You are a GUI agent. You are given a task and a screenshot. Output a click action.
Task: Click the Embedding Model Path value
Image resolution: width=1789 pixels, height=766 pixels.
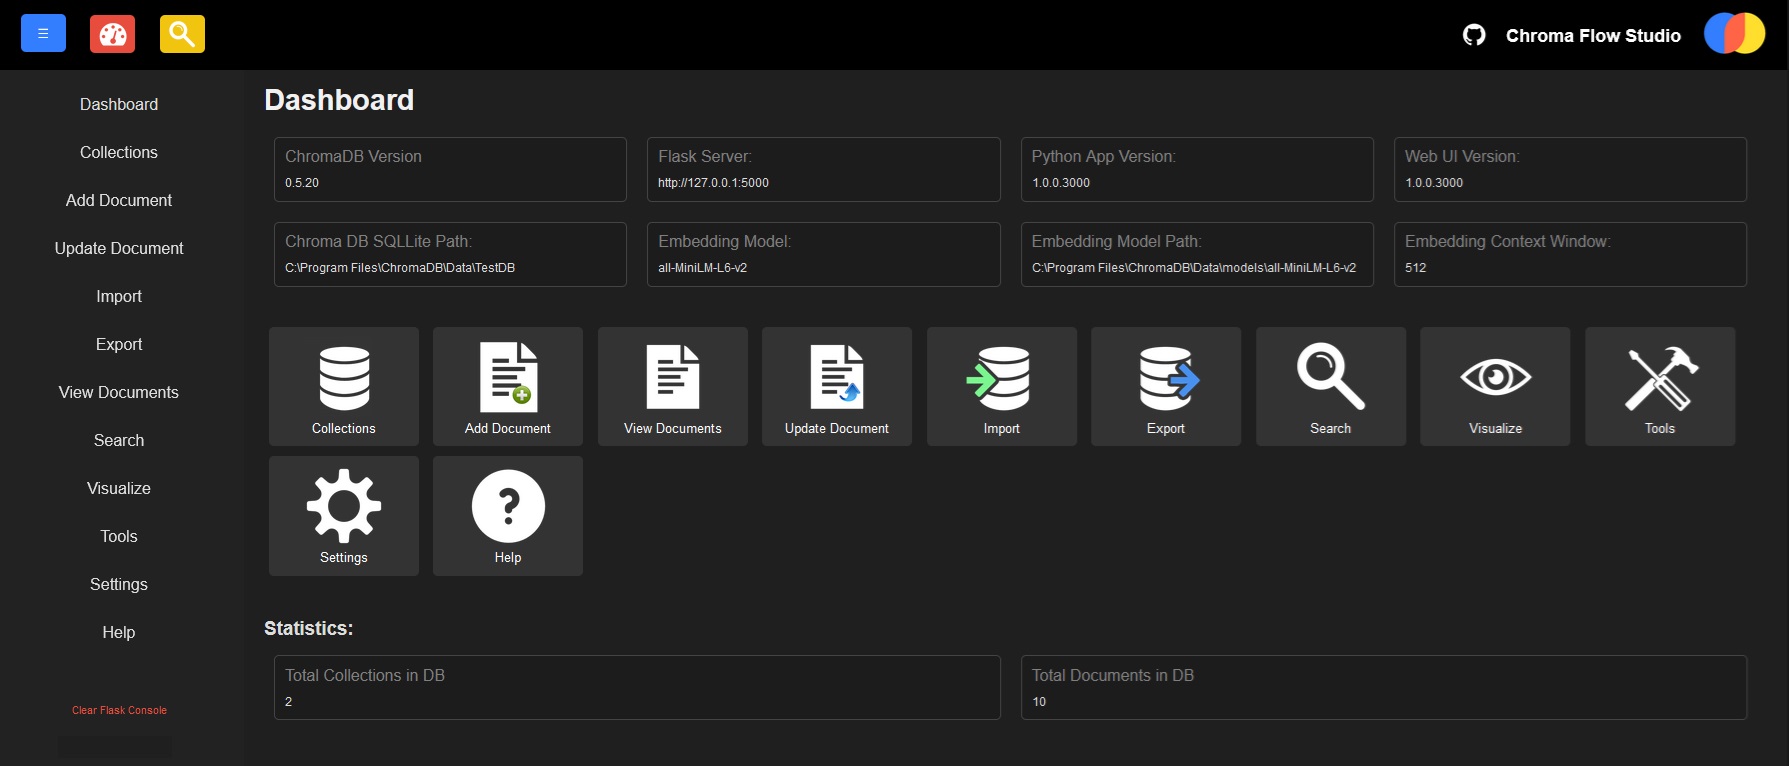coord(1194,268)
